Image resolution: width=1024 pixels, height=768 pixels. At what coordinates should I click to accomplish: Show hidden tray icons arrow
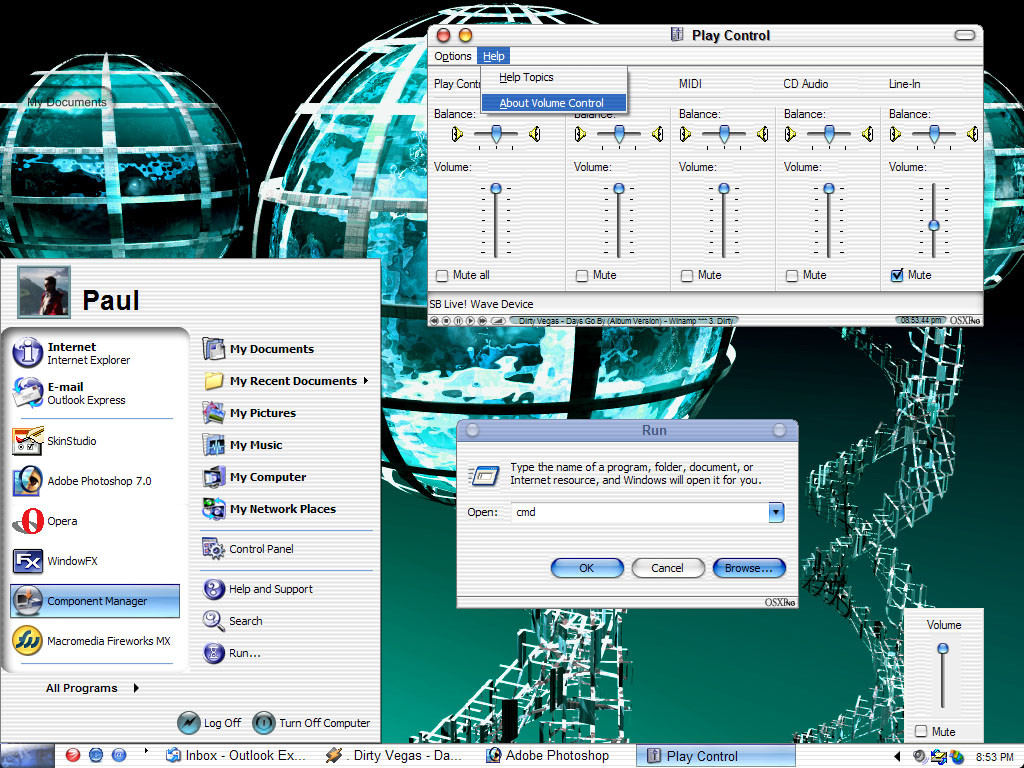(x=897, y=756)
